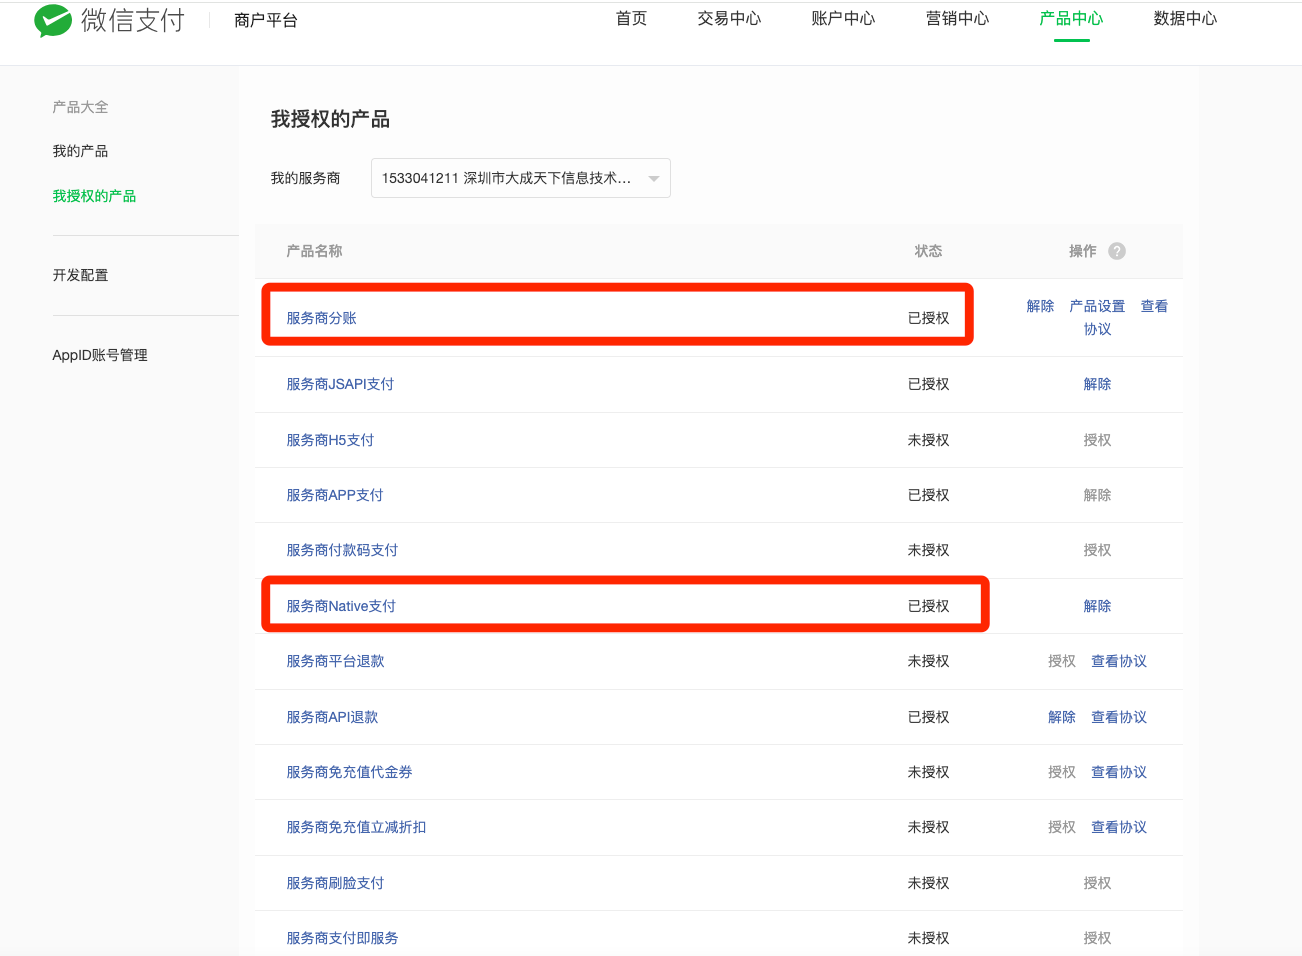Click the 产品大全 sidebar heading
The image size is (1302, 956).
(x=80, y=107)
